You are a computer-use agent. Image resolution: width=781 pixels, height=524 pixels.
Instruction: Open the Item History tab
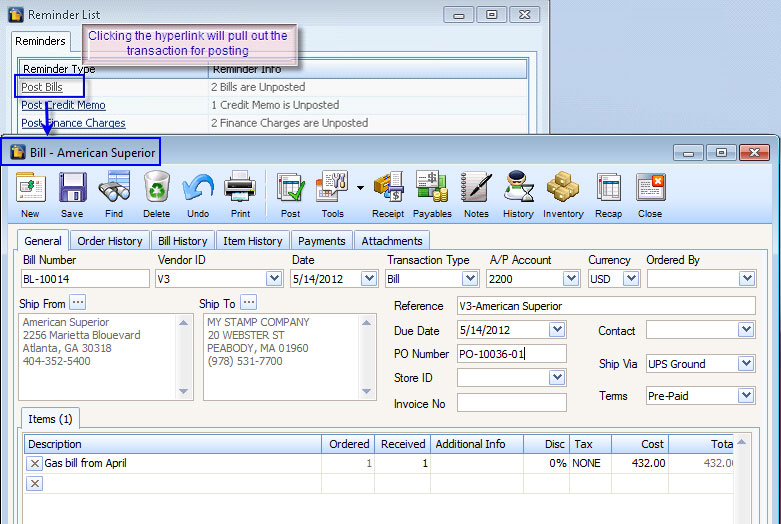click(253, 241)
